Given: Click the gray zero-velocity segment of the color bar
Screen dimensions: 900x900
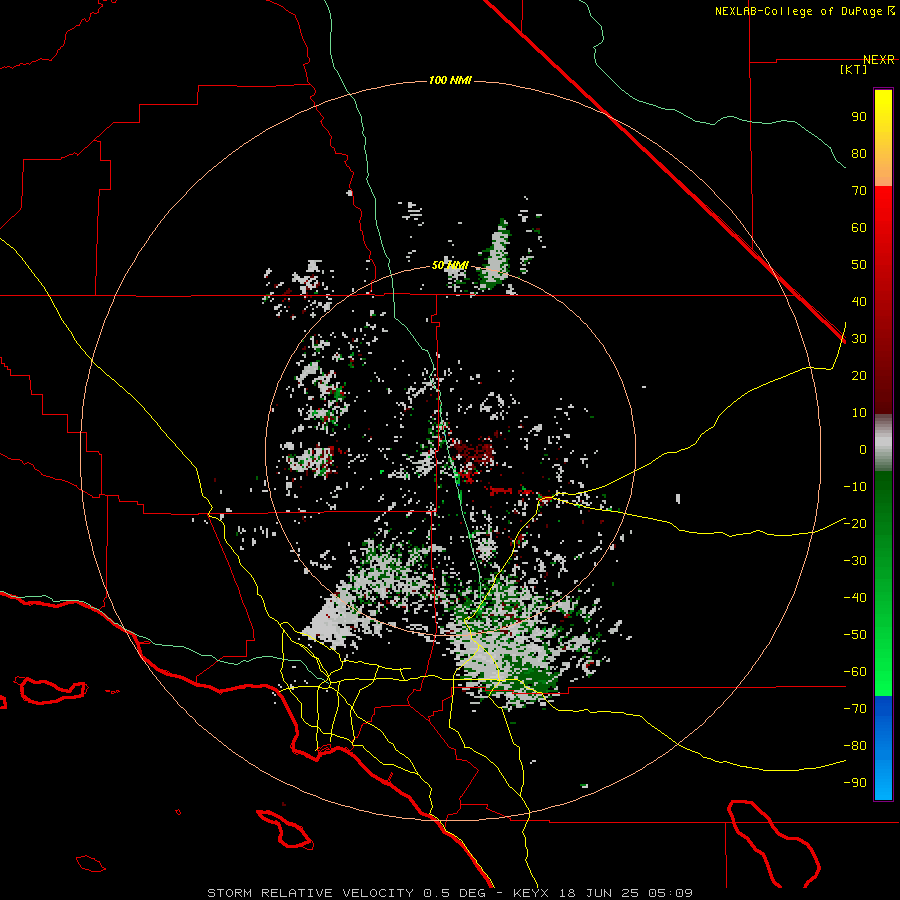Looking at the screenshot, I should coord(883,442).
